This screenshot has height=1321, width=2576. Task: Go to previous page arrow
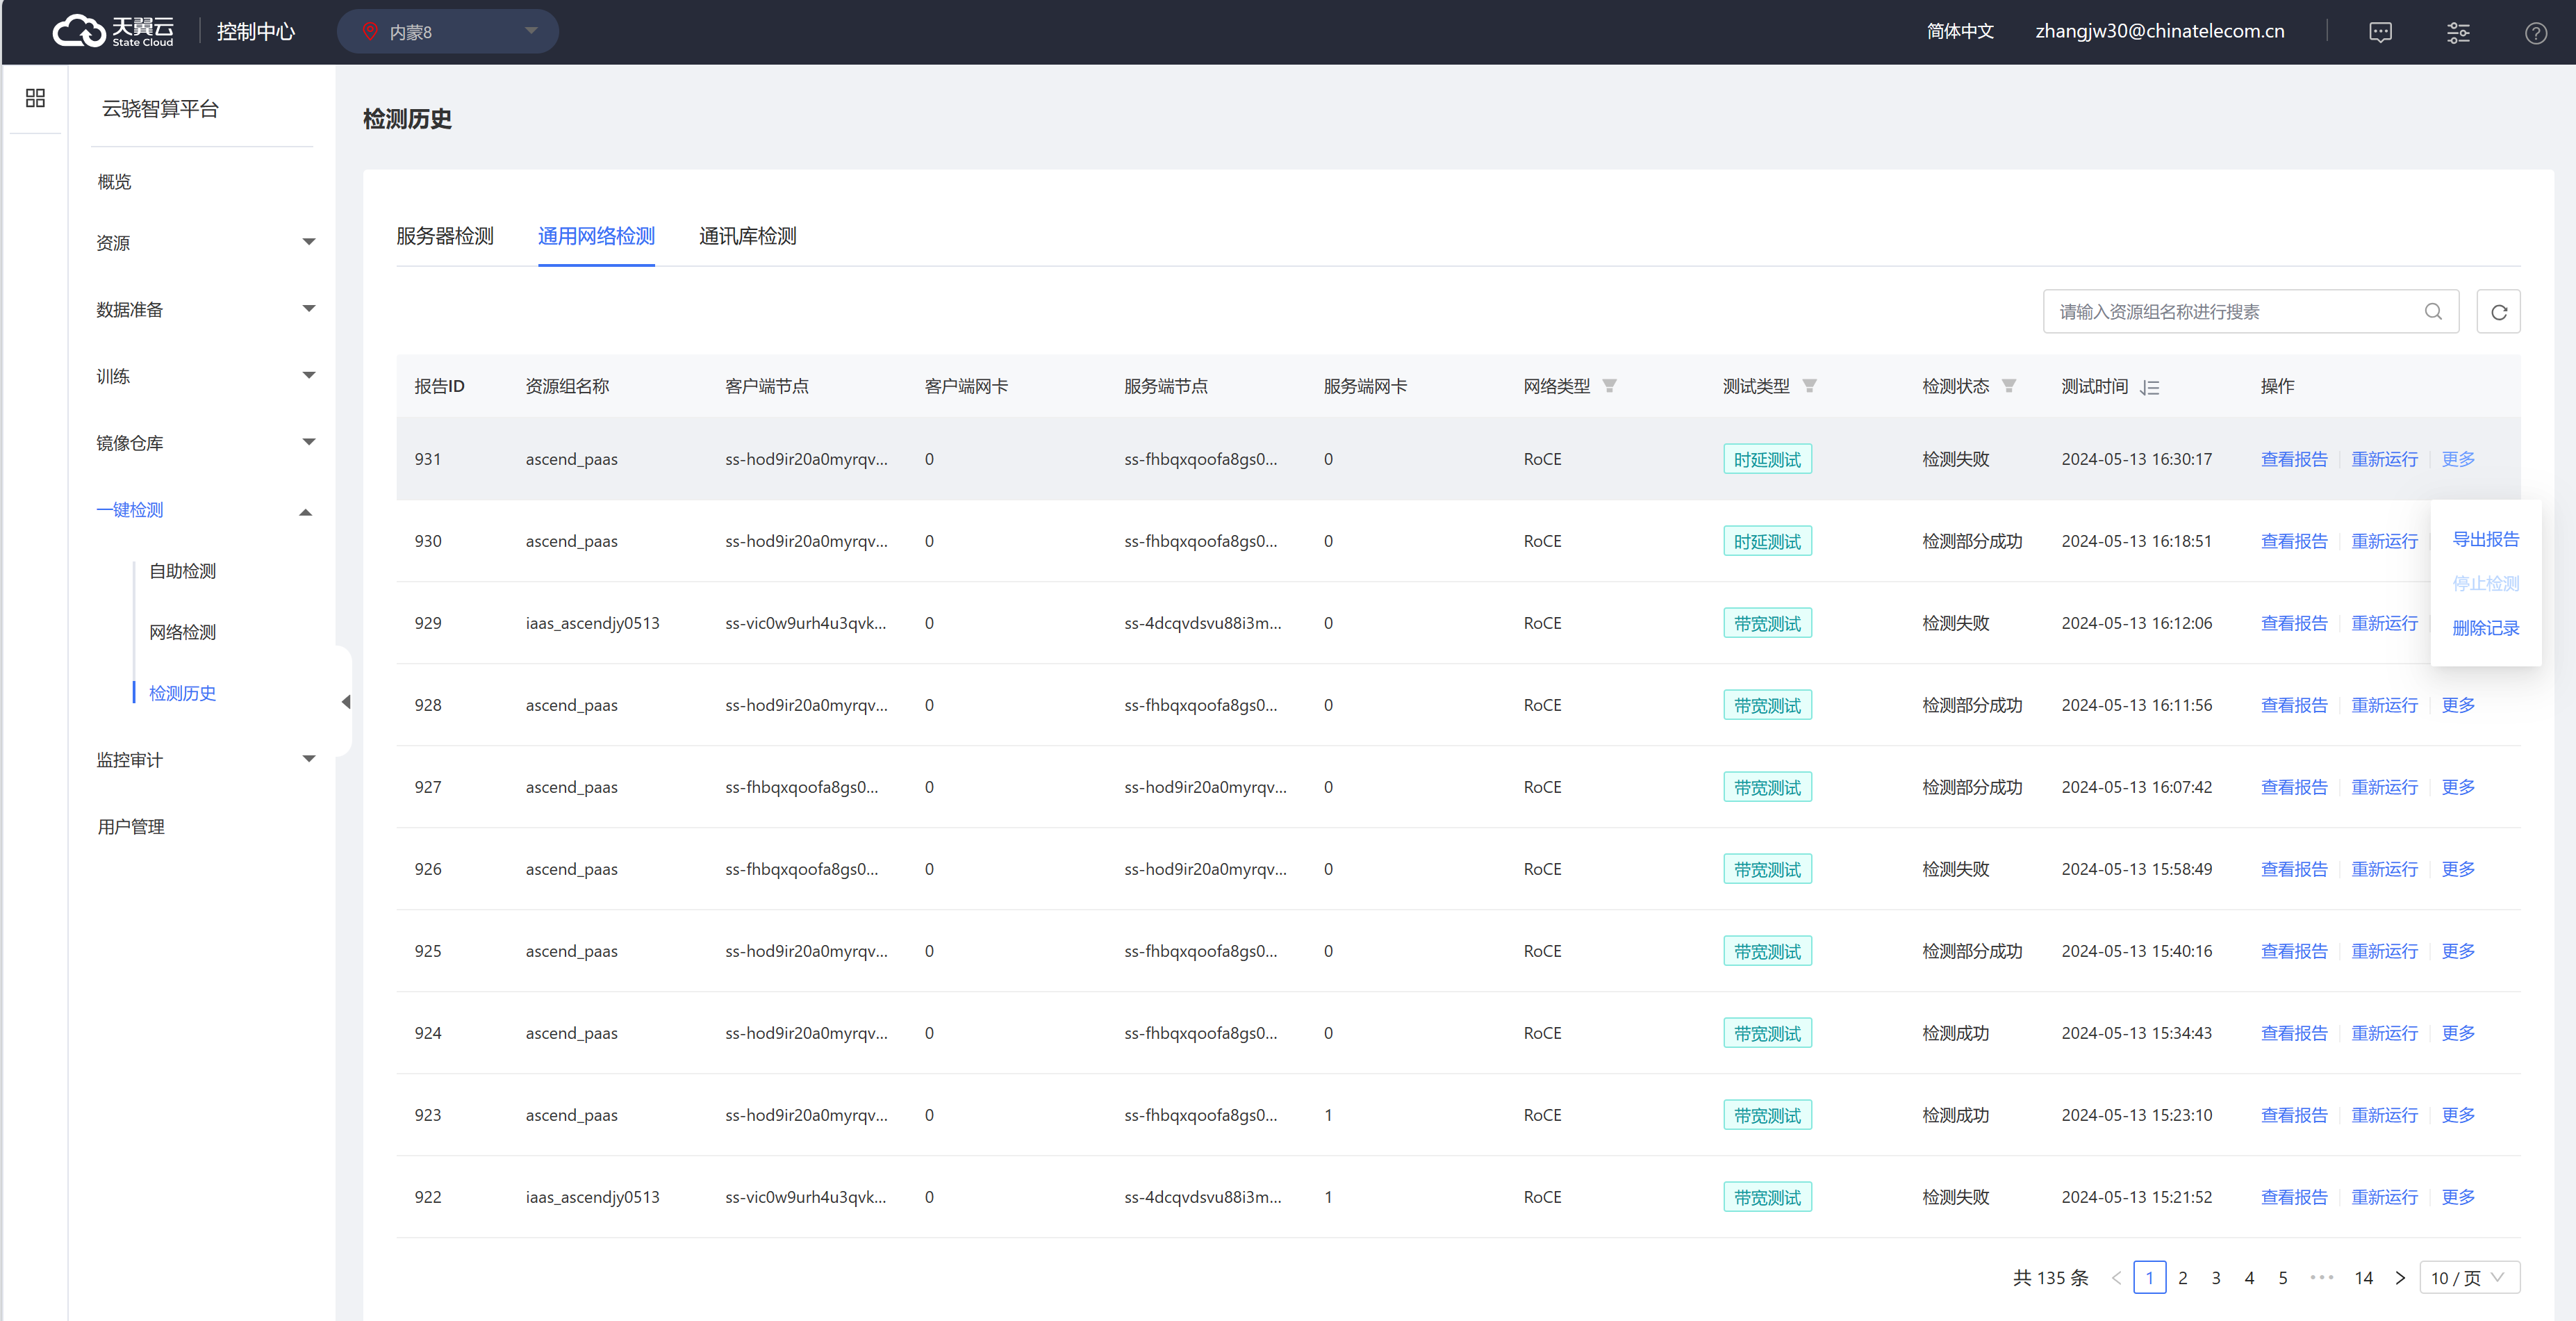pos(2116,1278)
